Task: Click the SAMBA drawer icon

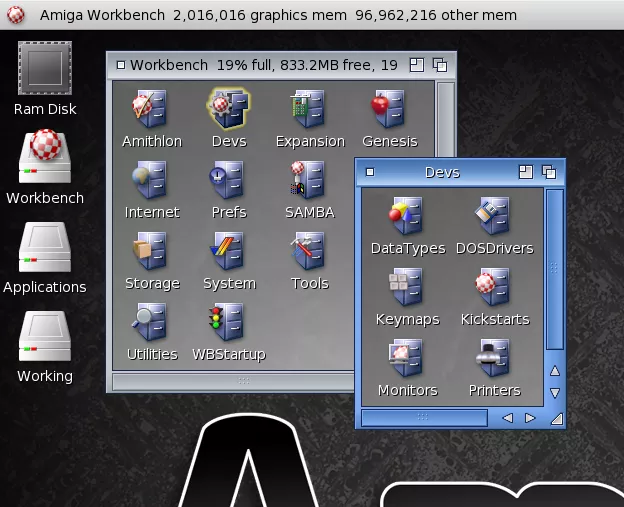Action: pos(309,180)
